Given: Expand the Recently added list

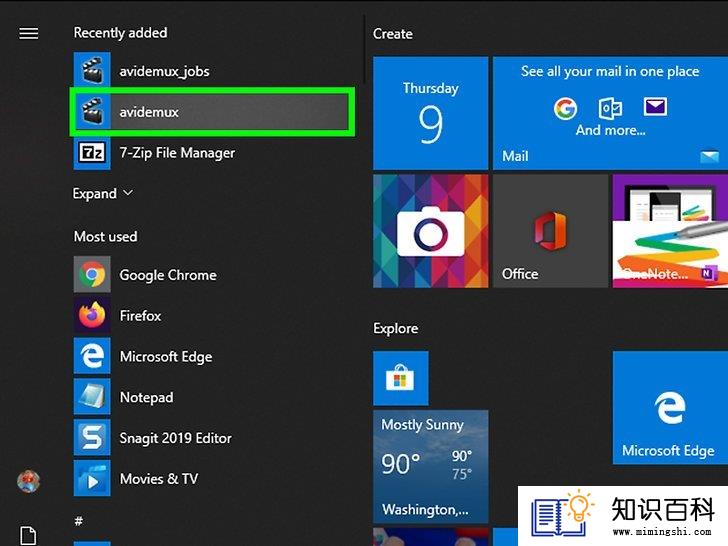Looking at the screenshot, I should pos(103,193).
